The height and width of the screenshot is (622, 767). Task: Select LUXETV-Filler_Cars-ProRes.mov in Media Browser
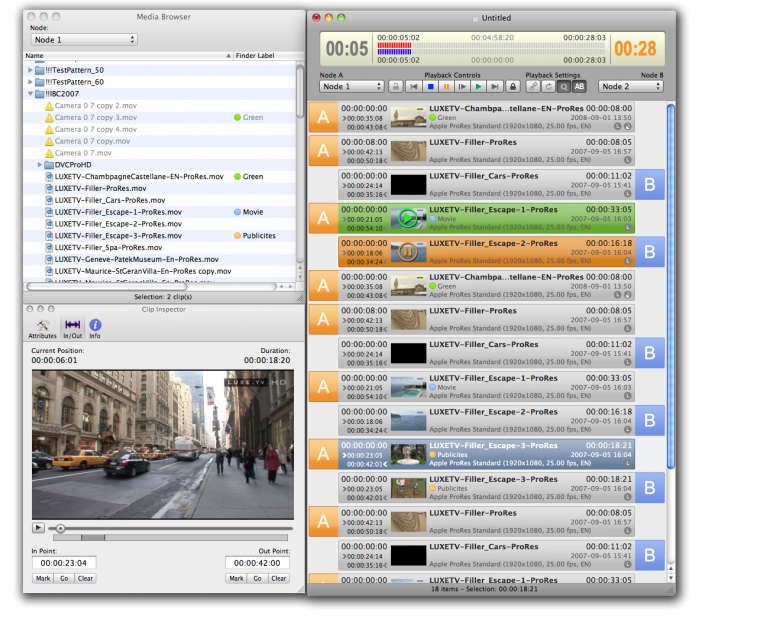[110, 200]
